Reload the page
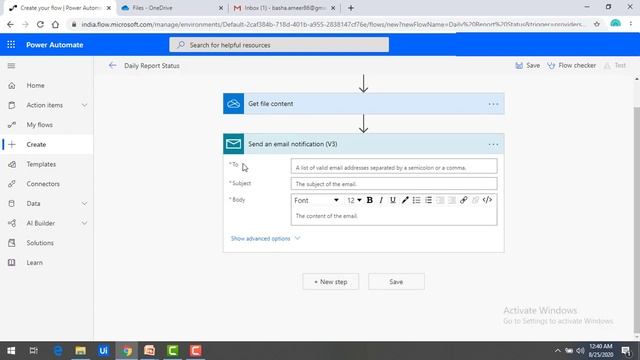Image resolution: width=640 pixels, height=360 pixels. pos(40,24)
